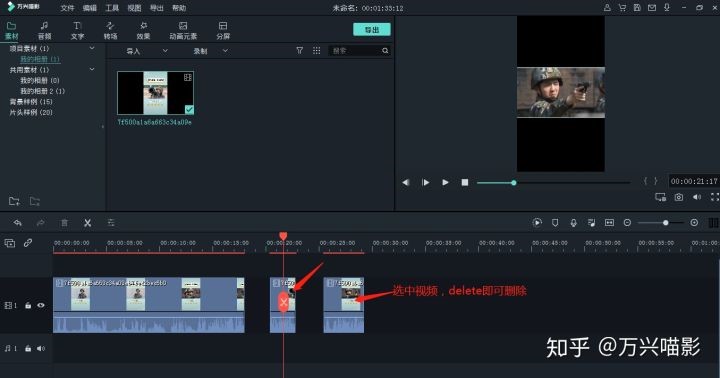This screenshot has width=720, height=378.
Task: Open the 编辑 menu
Action: pos(90,8)
